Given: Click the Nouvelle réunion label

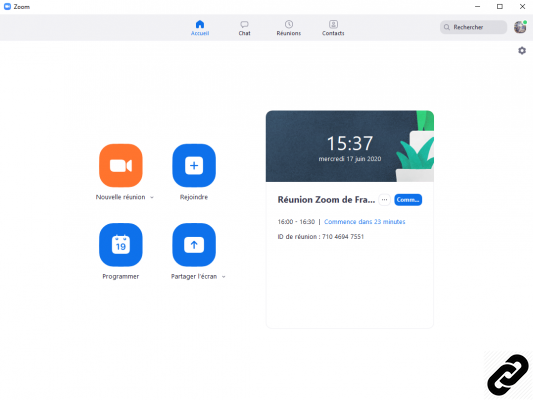Looking at the screenshot, I should (x=120, y=197).
